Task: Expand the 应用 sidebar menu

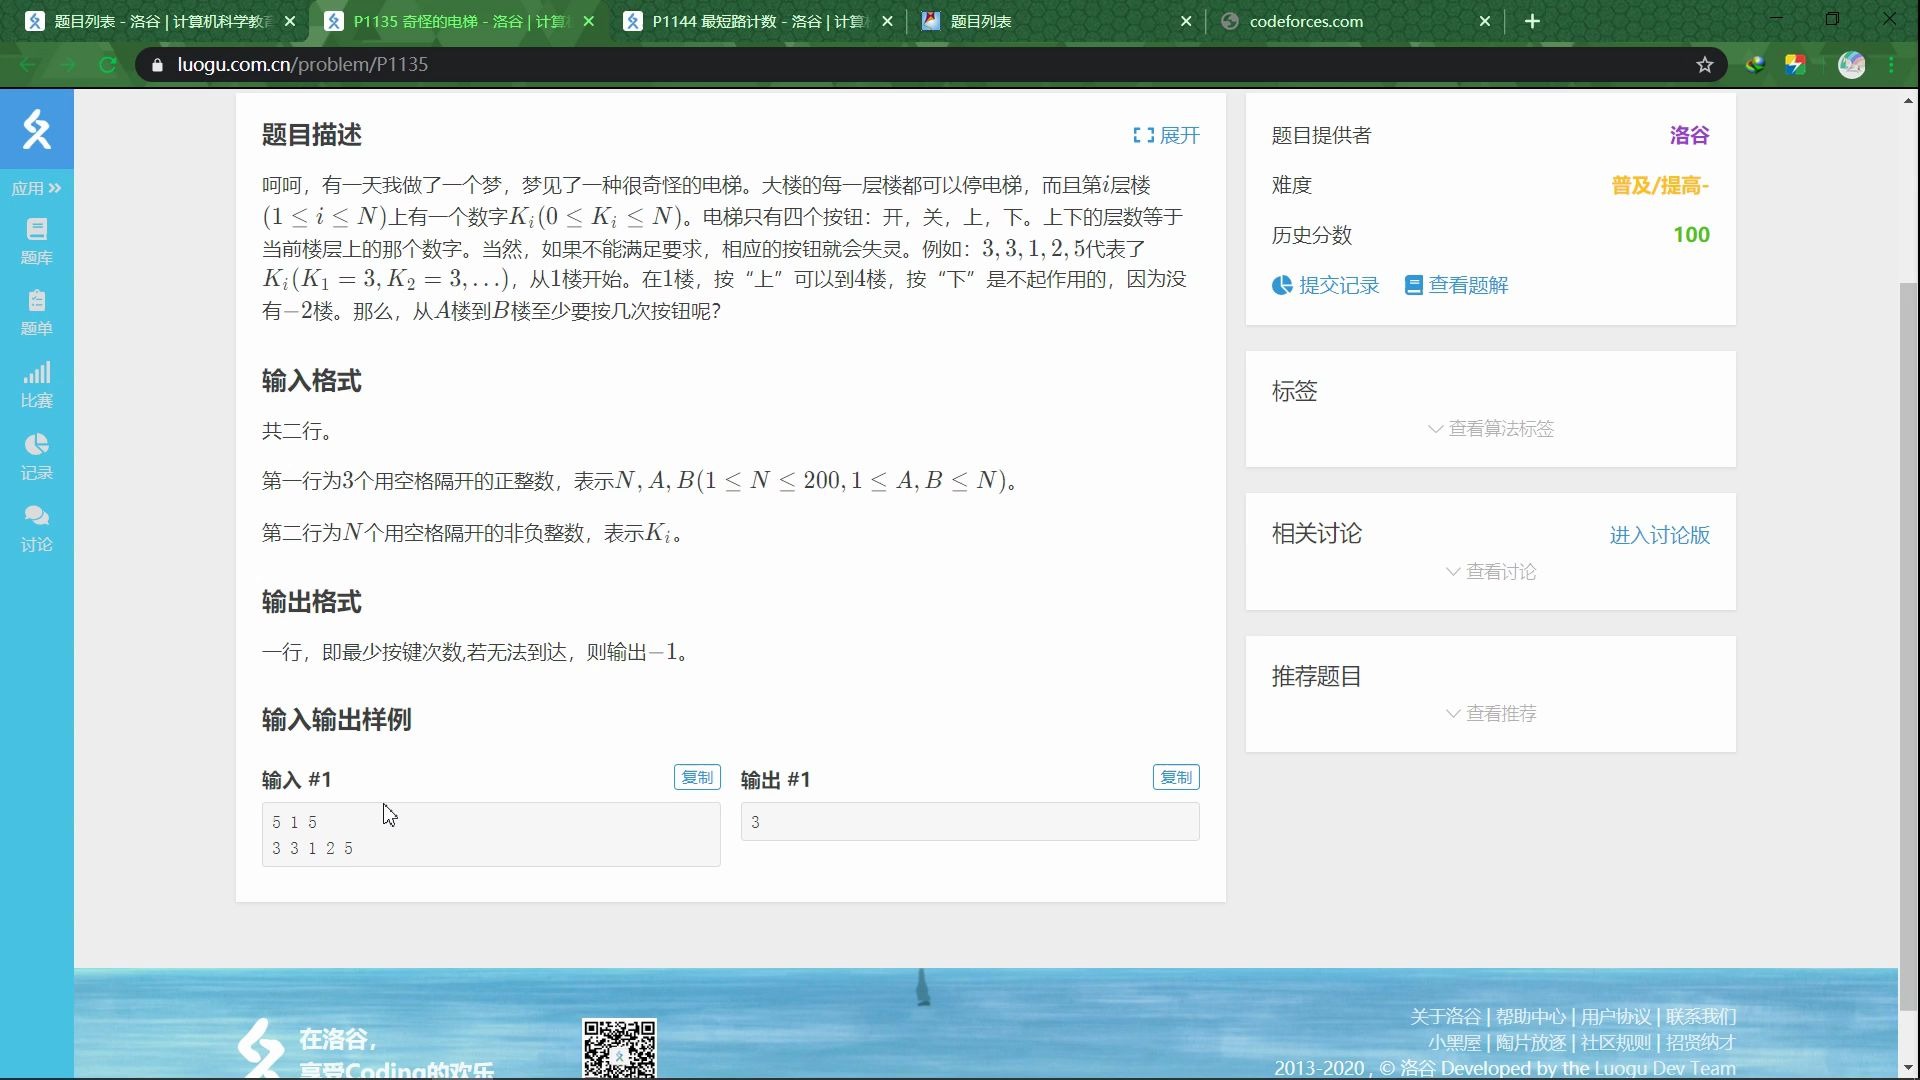Action: tap(37, 188)
